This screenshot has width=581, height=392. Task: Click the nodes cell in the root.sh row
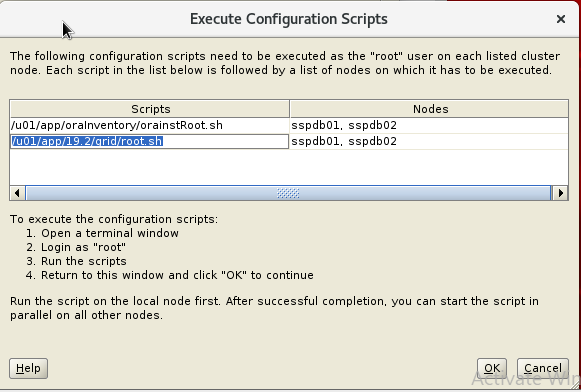(x=429, y=141)
